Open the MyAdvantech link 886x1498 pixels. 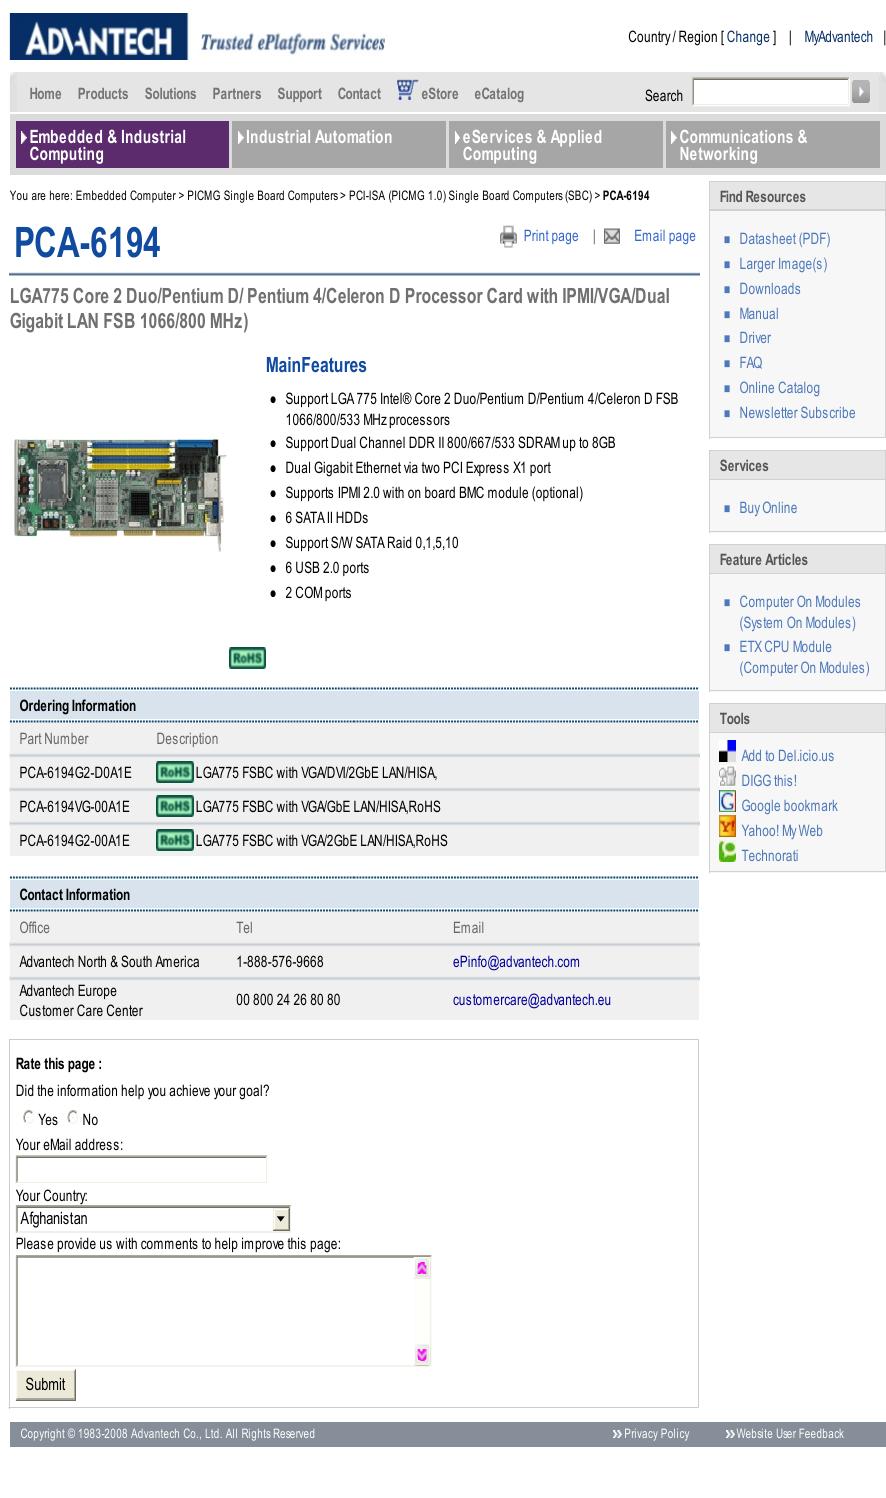tap(838, 37)
